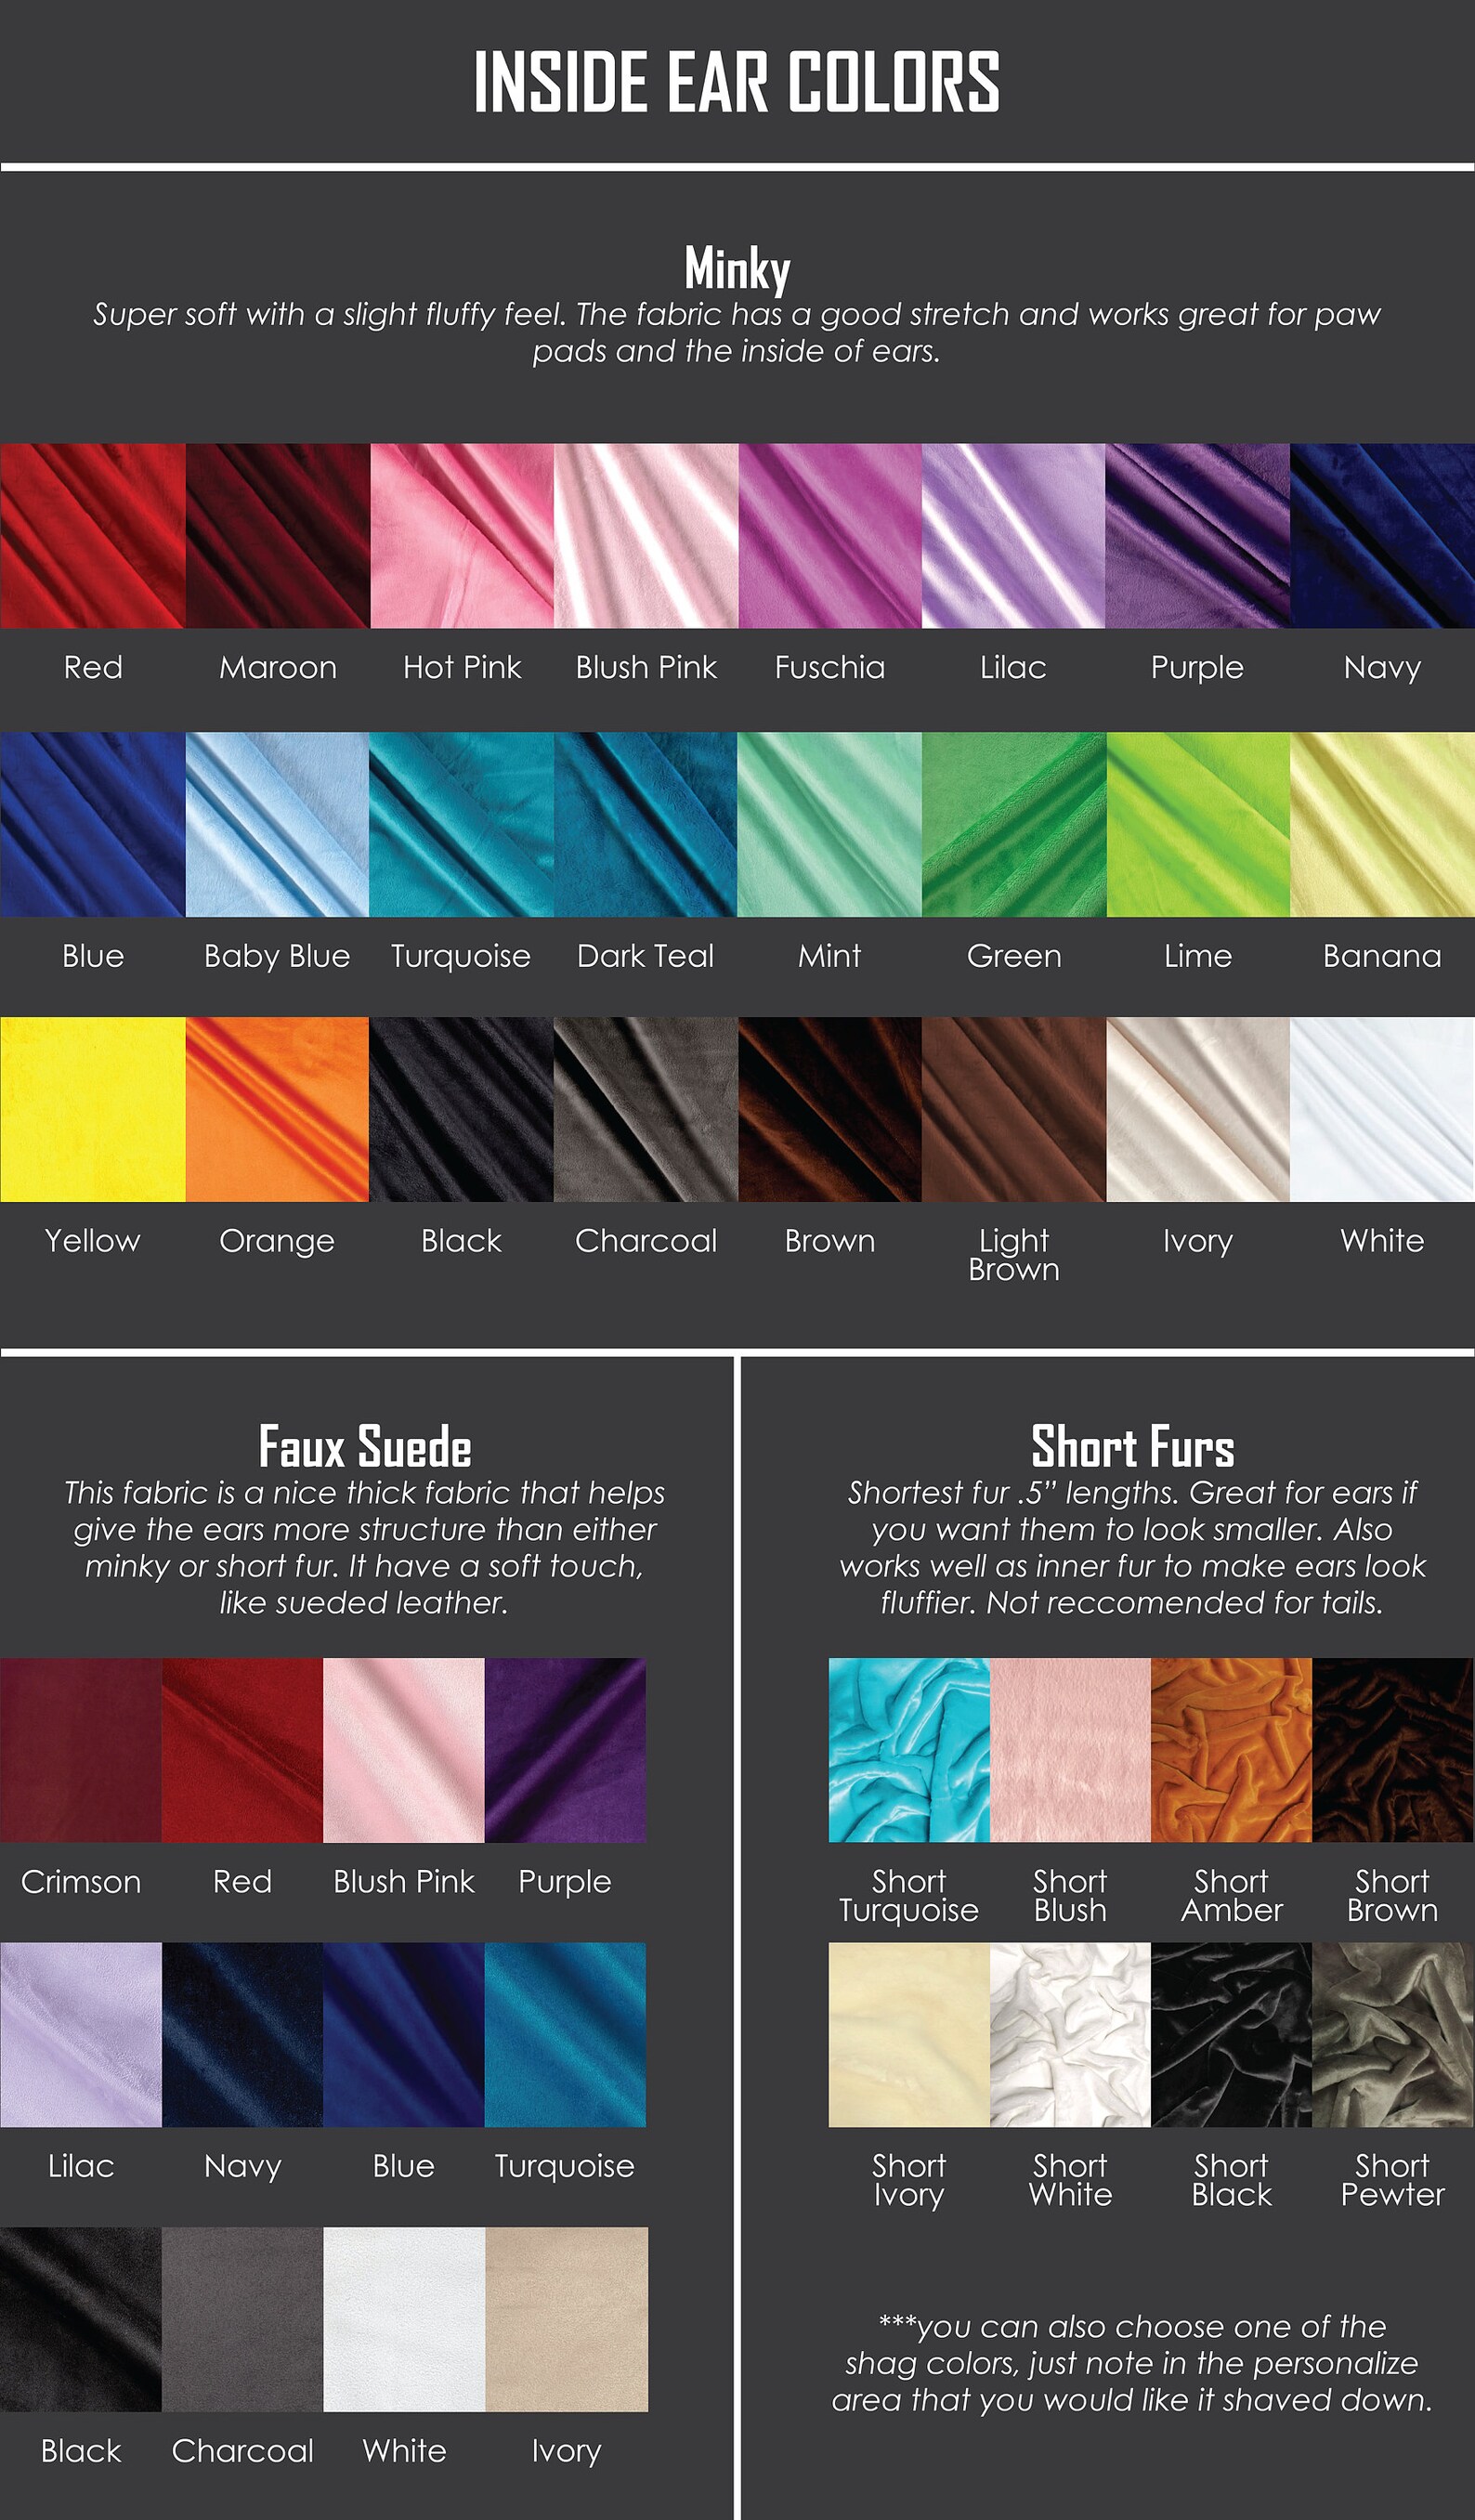Choose the Faux Suede Blush Pink swatch

point(404,1750)
